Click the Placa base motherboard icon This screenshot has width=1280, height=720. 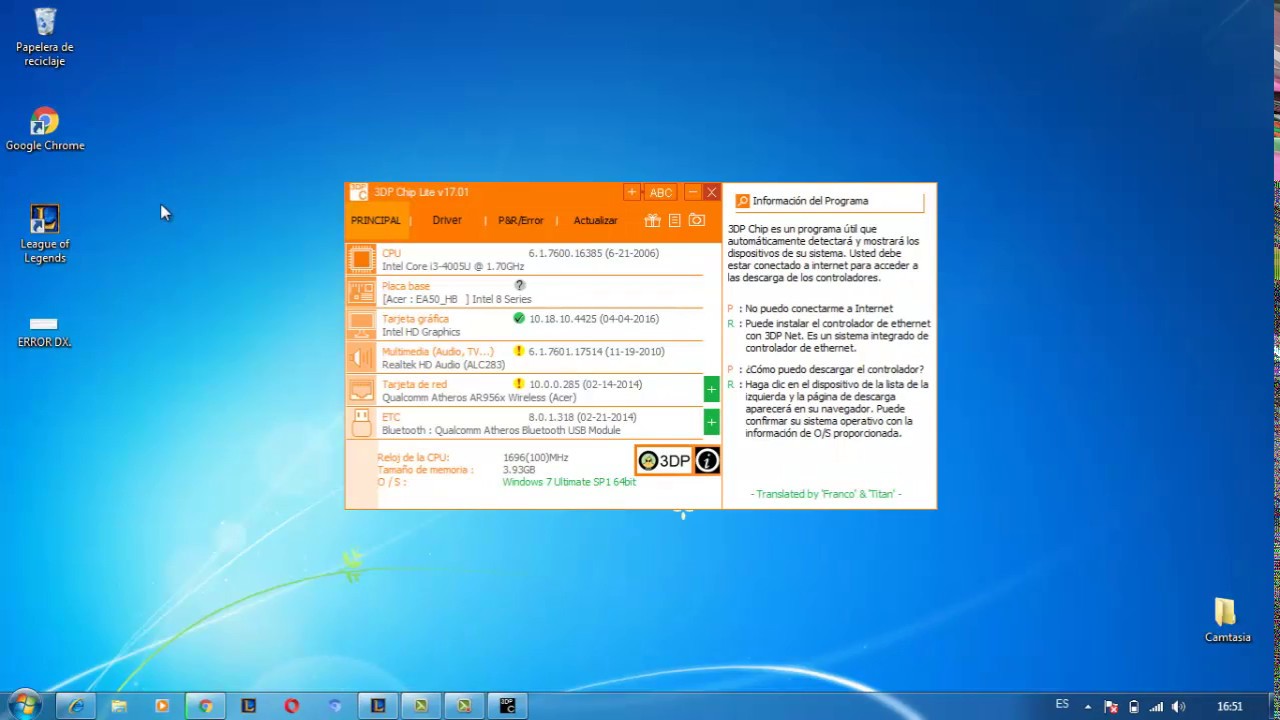(361, 292)
